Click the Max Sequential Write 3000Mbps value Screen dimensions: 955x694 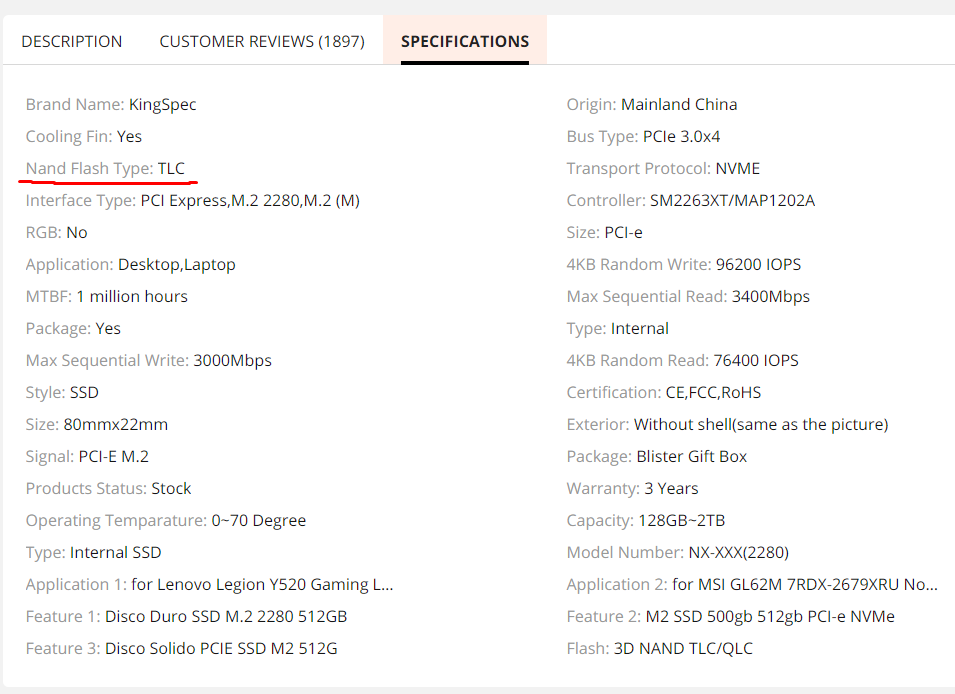click(232, 360)
